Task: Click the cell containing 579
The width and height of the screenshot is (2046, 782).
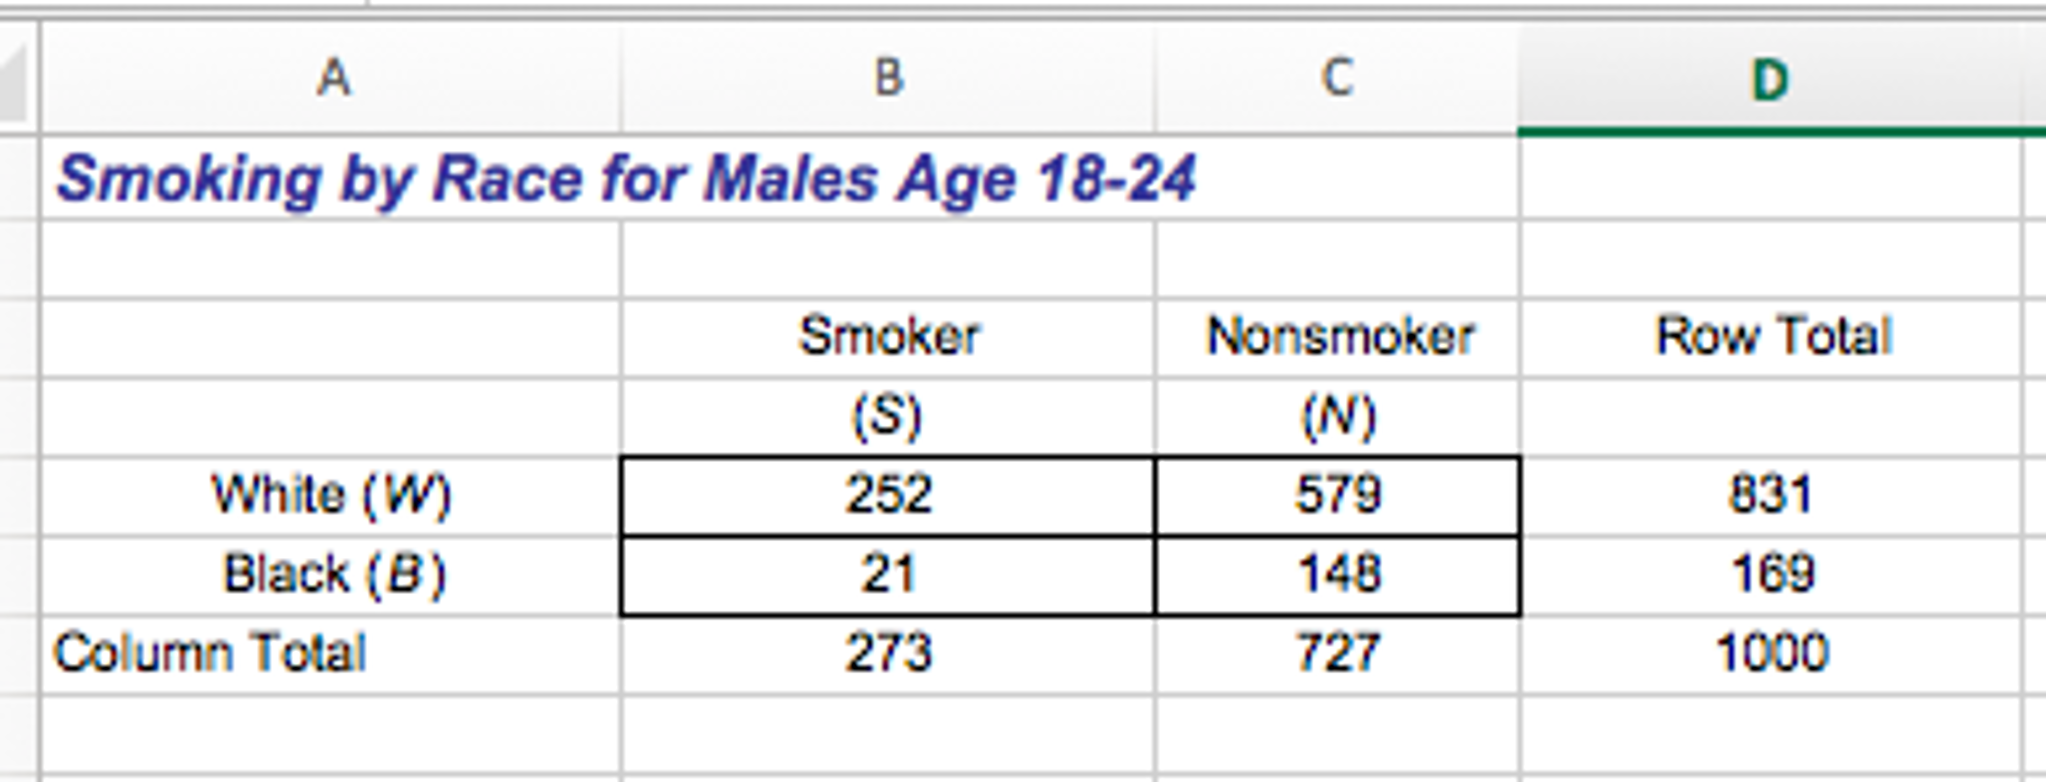Action: pos(1338,495)
